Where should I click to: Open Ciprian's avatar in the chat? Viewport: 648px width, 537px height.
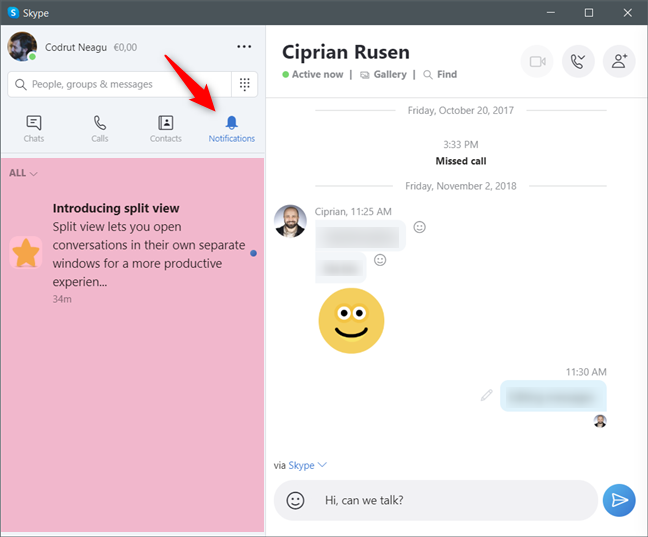(290, 221)
